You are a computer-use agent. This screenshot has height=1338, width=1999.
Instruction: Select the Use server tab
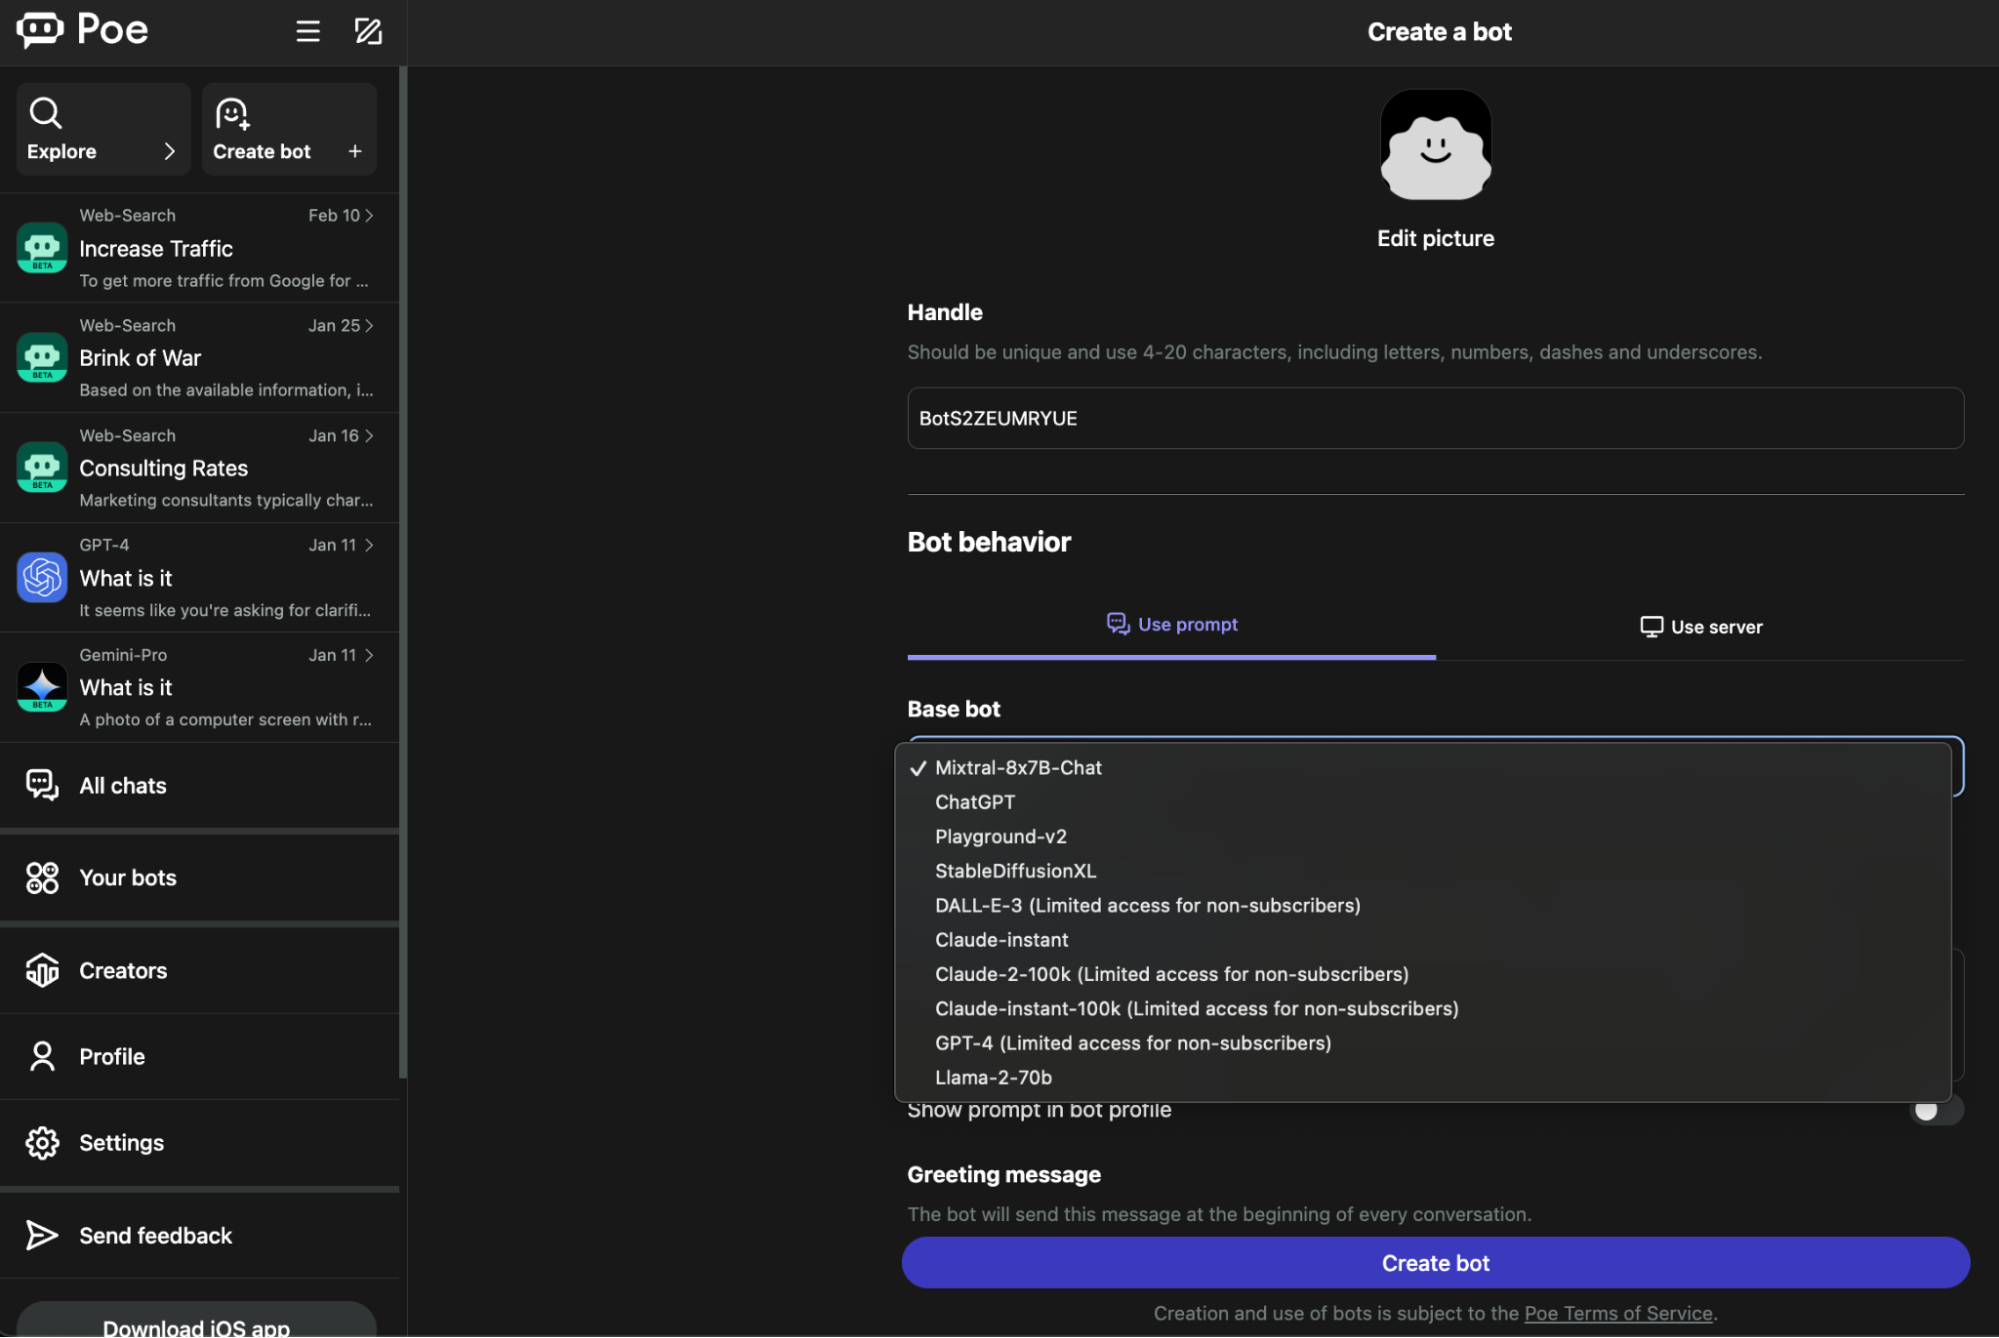(x=1700, y=626)
